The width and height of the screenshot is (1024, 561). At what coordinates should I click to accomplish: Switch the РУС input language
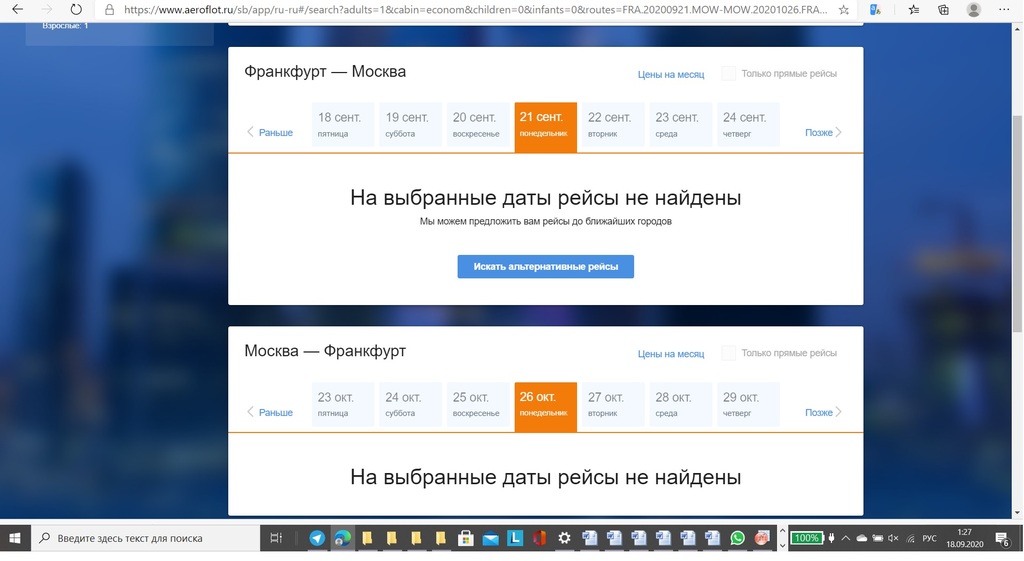click(x=929, y=538)
